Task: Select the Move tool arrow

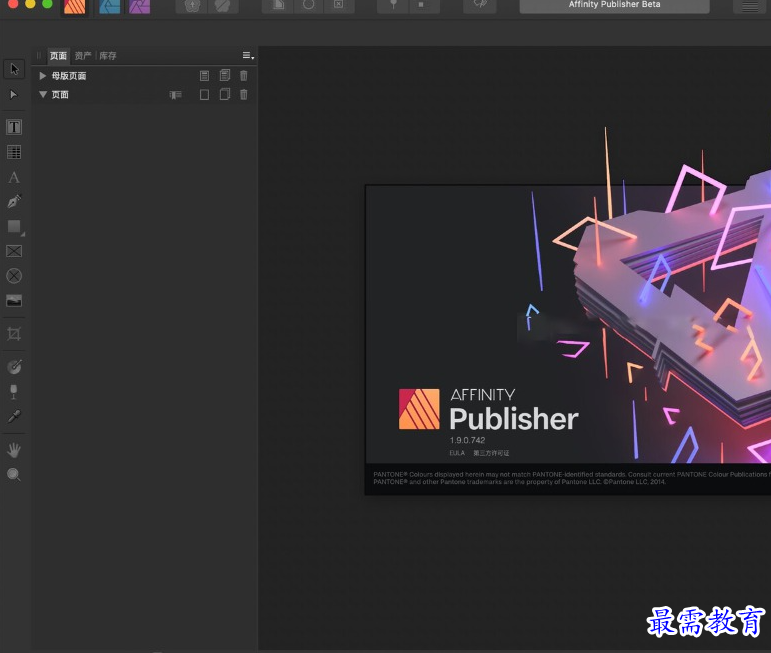Action: 14,69
